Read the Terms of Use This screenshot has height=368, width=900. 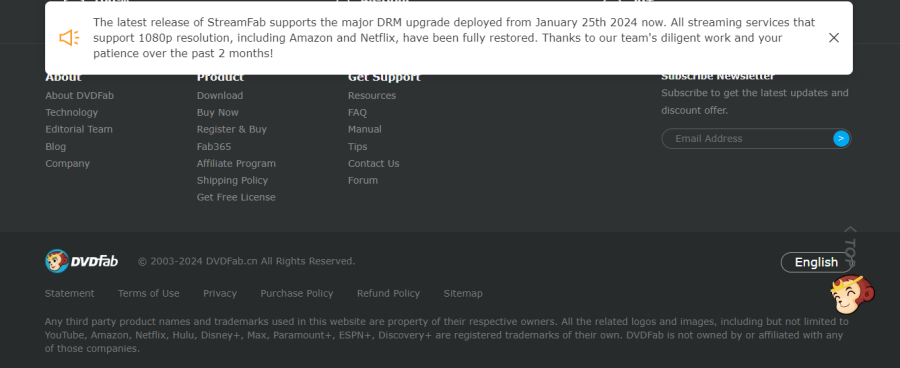coord(149,293)
